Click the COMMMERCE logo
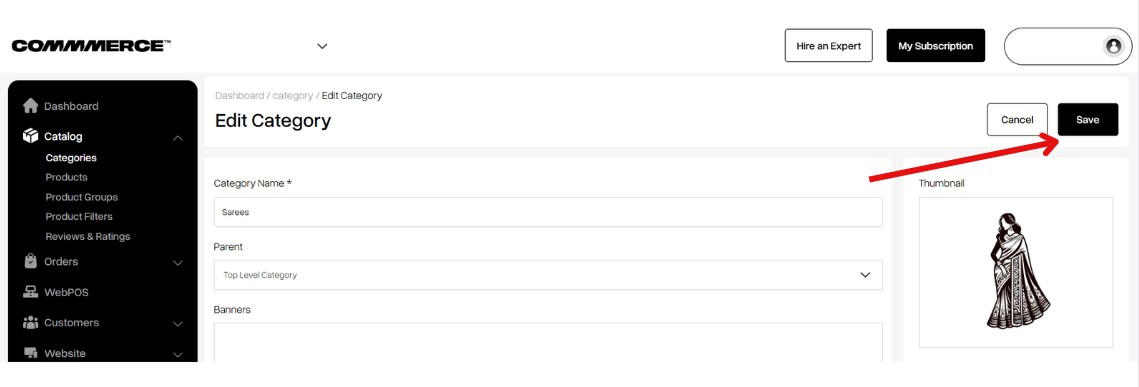The height and width of the screenshot is (387, 1139). [x=92, y=46]
